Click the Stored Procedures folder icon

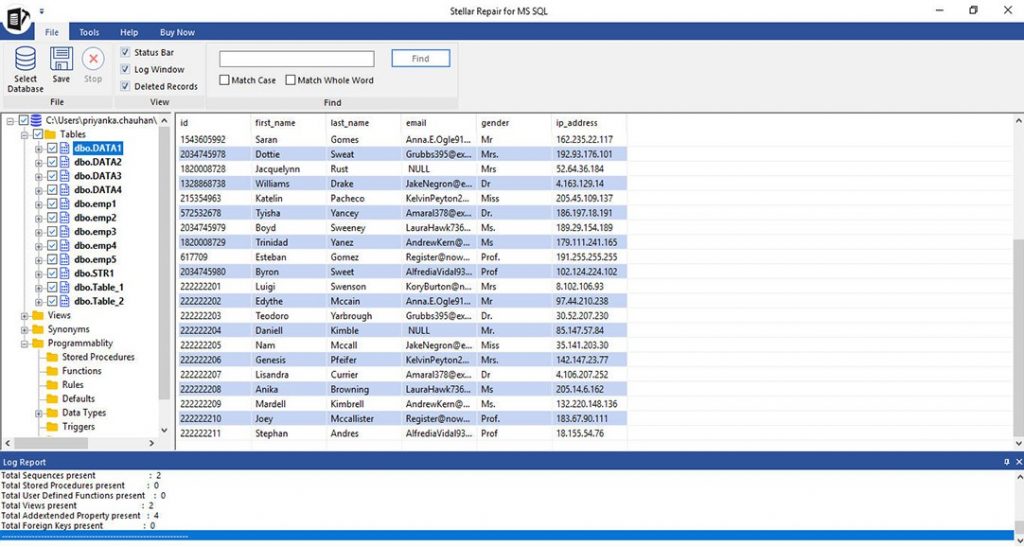click(x=52, y=357)
